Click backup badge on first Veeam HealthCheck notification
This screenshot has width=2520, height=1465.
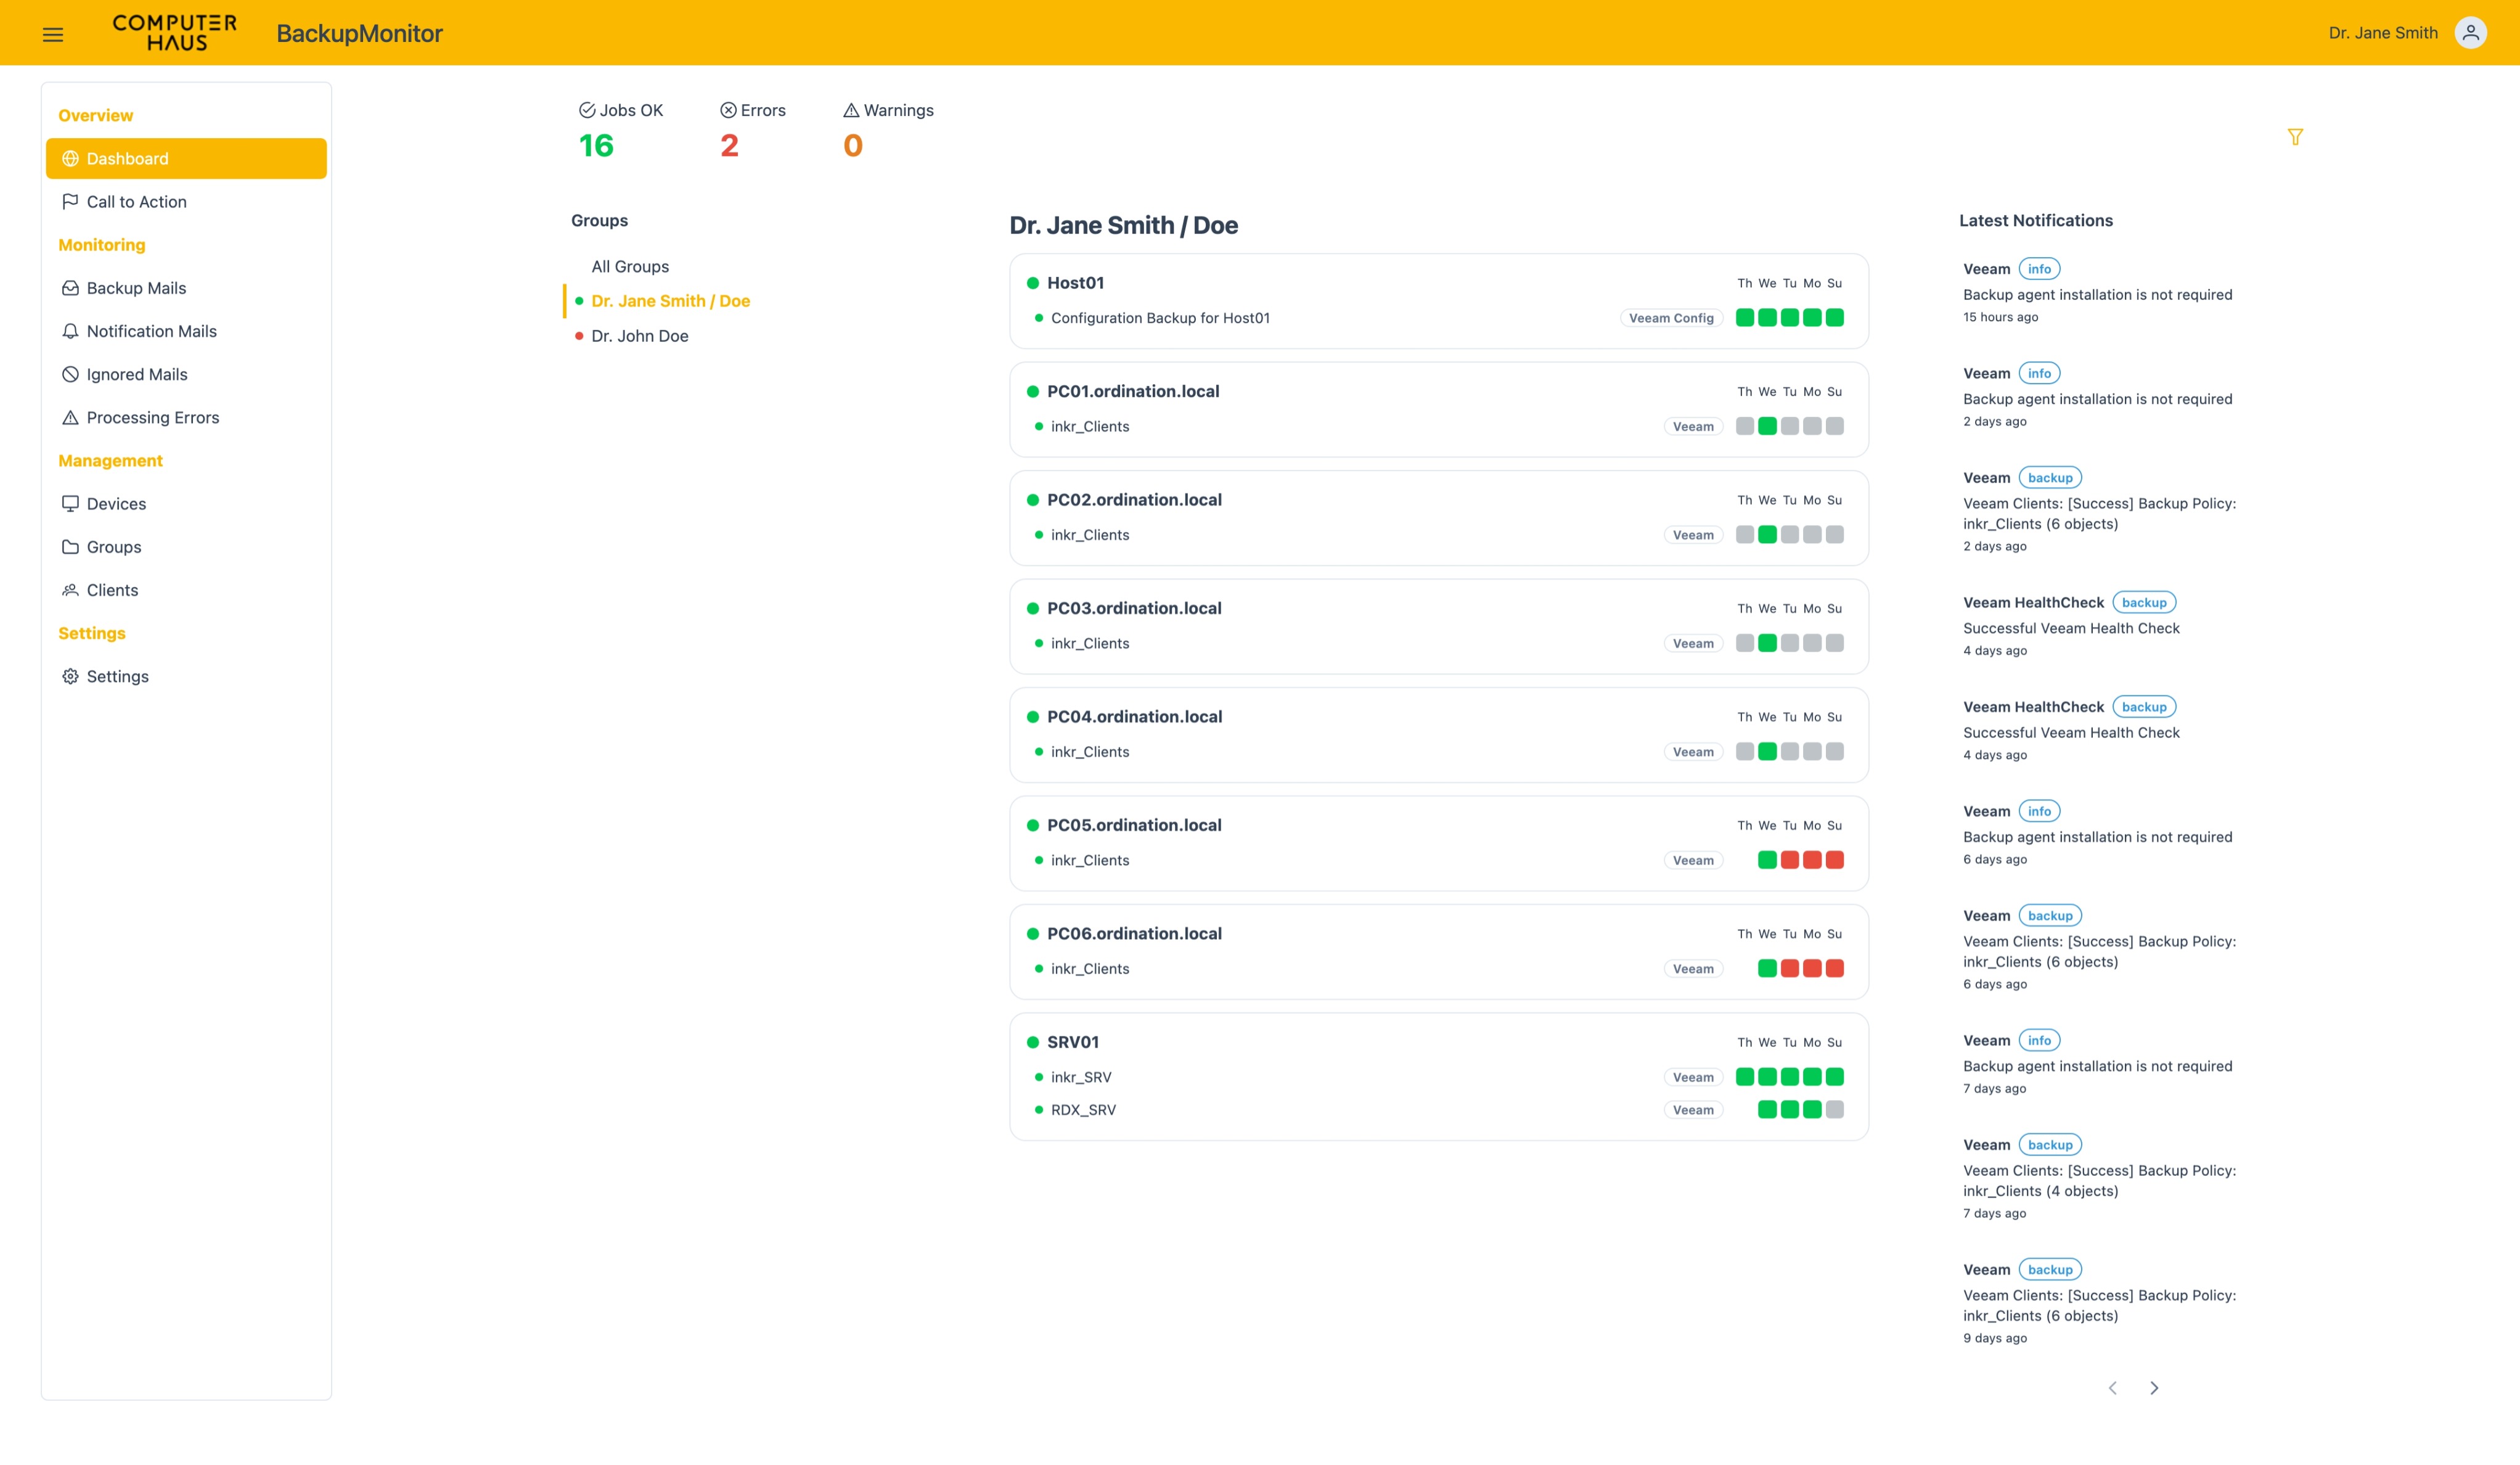coord(2144,603)
